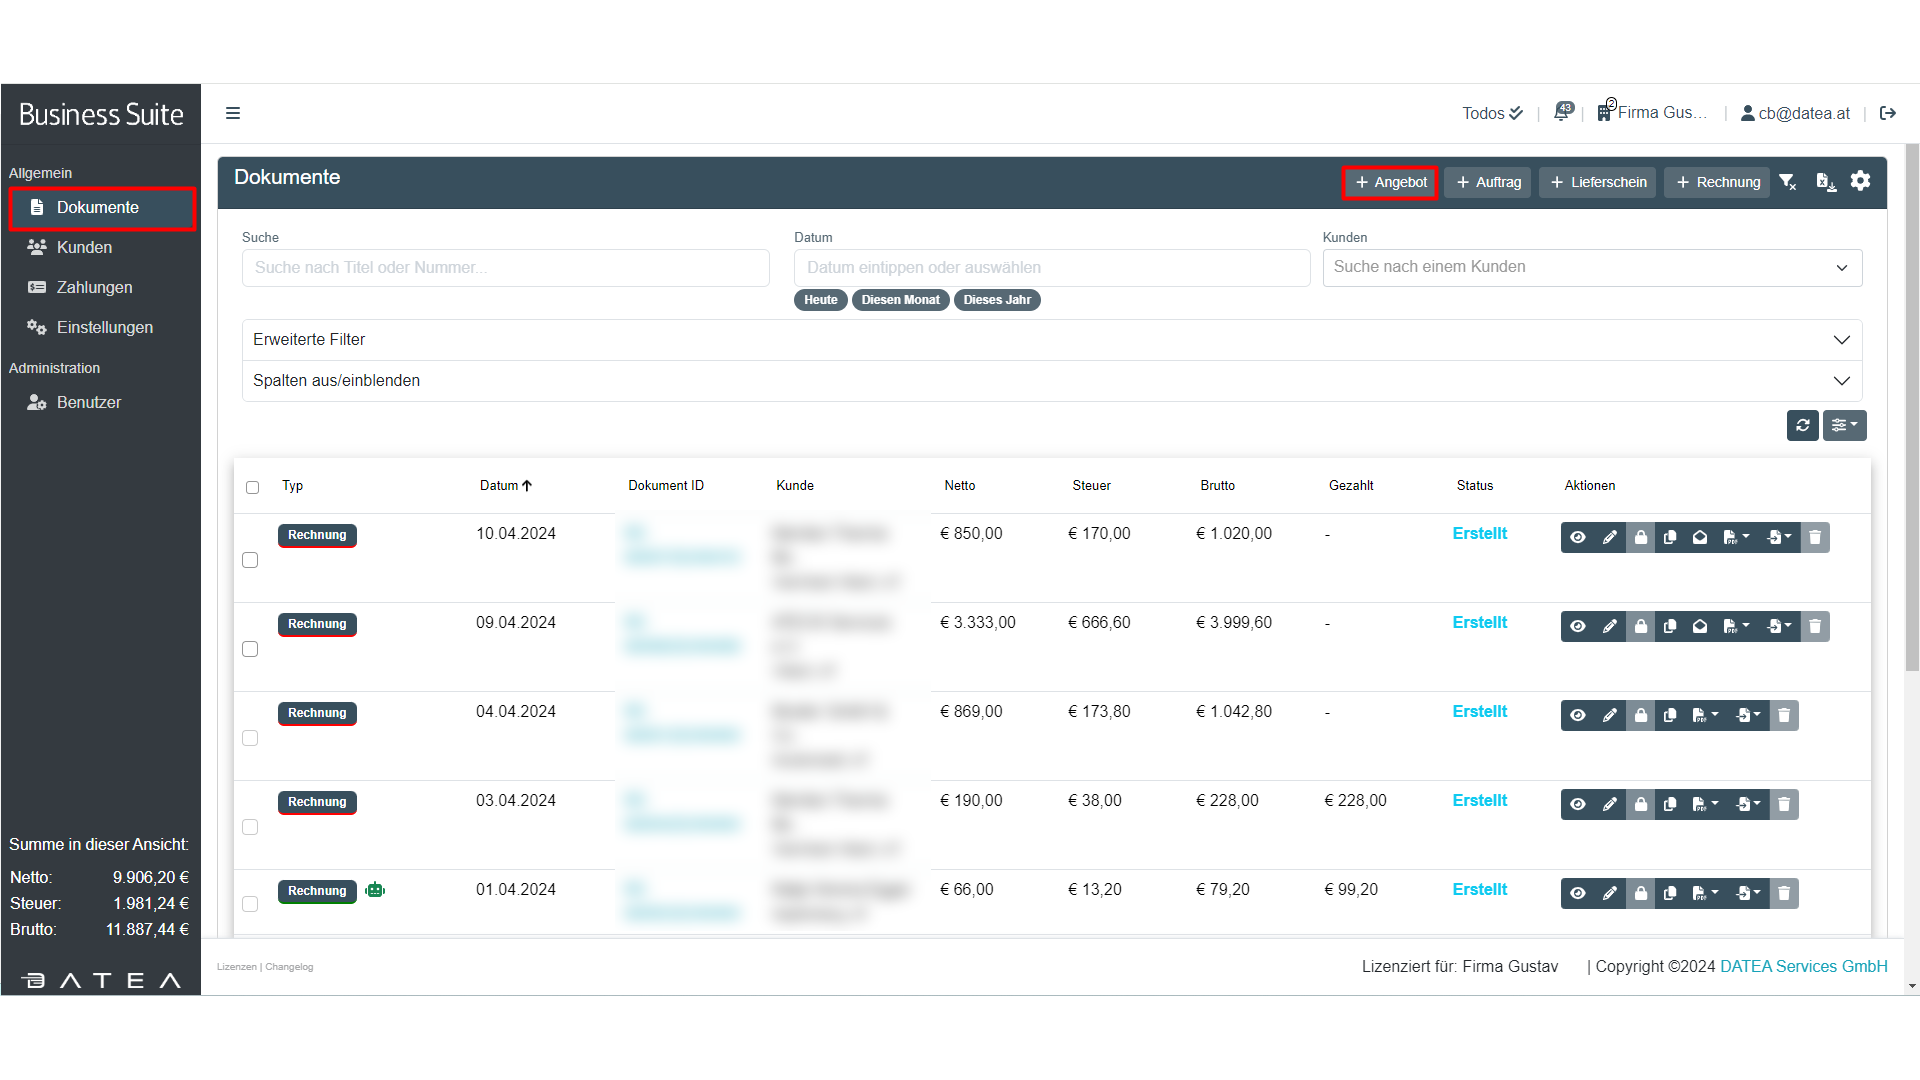Delete the 03.04.2024 invoice via trash icon
1920x1080 pixels.
pyautogui.click(x=1784, y=805)
